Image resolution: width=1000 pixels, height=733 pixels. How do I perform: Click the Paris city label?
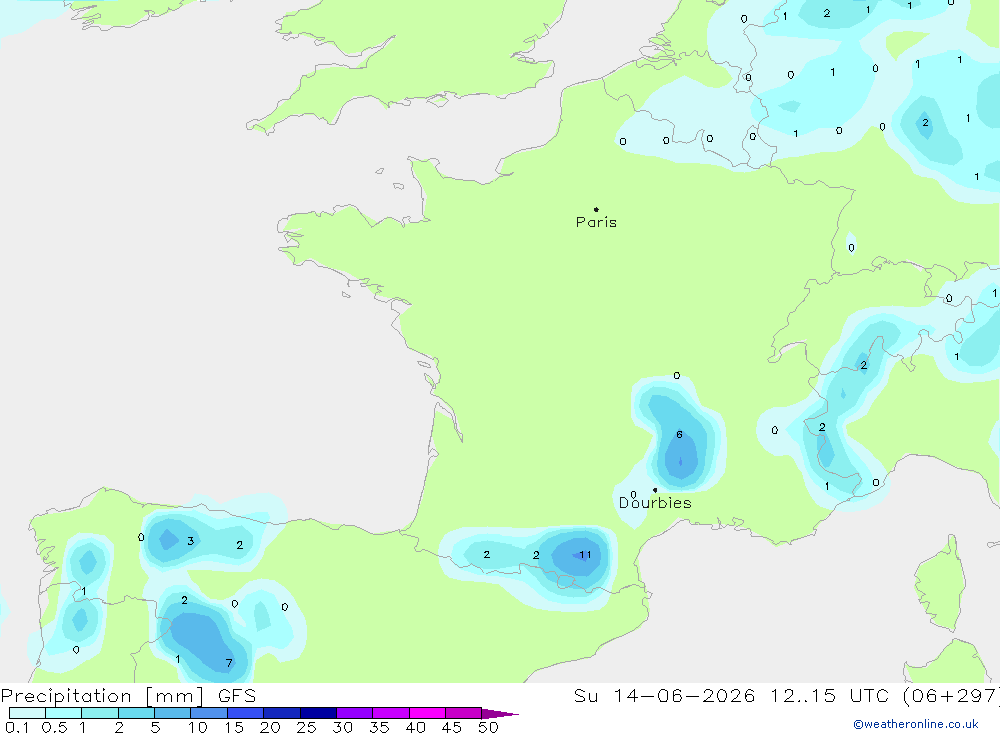pos(596,223)
